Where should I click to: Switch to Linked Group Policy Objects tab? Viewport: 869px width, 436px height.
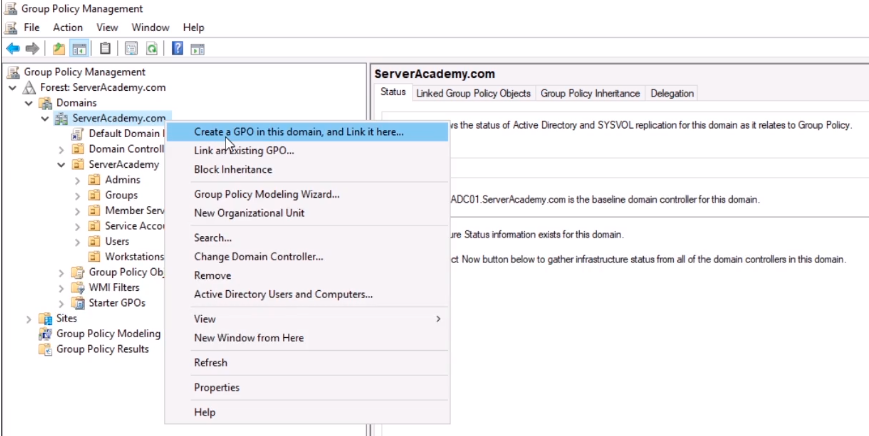click(x=473, y=93)
